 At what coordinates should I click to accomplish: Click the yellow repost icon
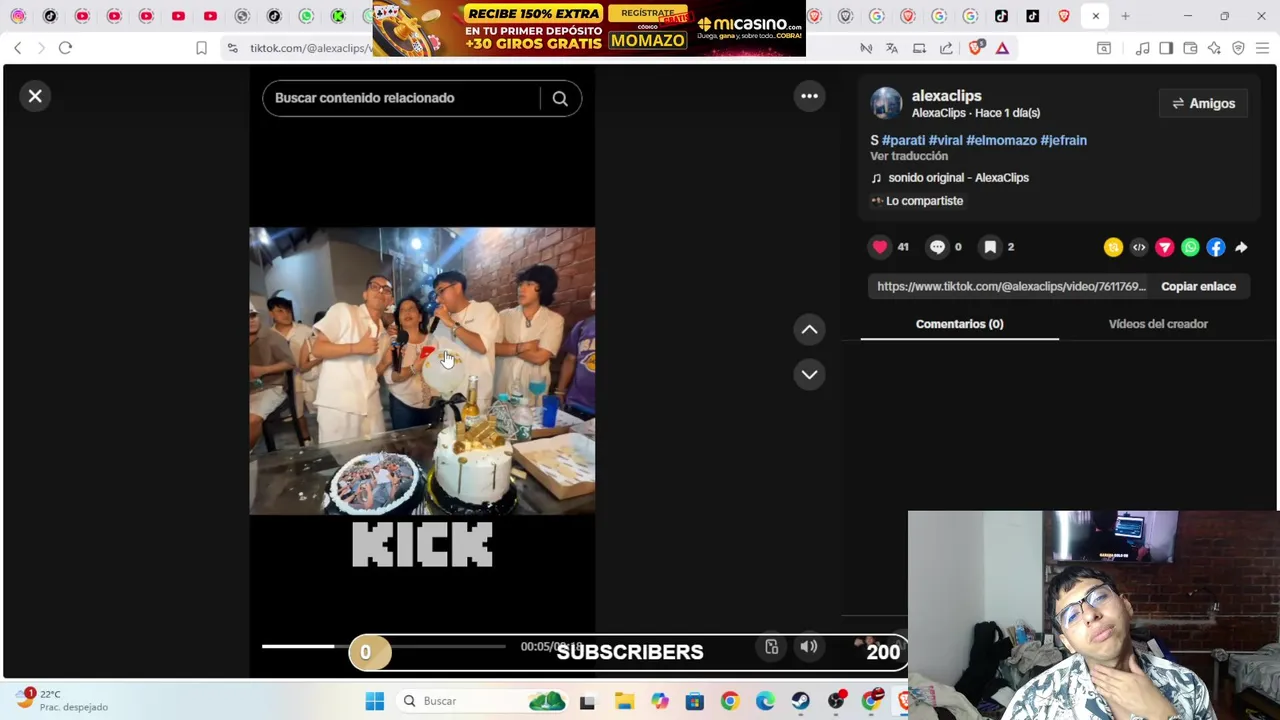click(1113, 247)
